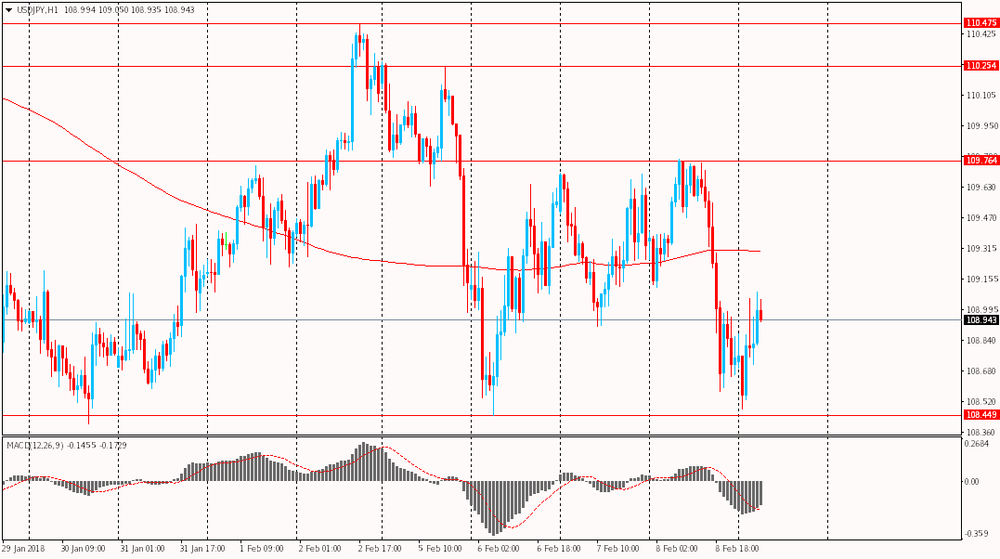
Task: Click the 1 Feb 09:00 time label
Action: (261, 549)
